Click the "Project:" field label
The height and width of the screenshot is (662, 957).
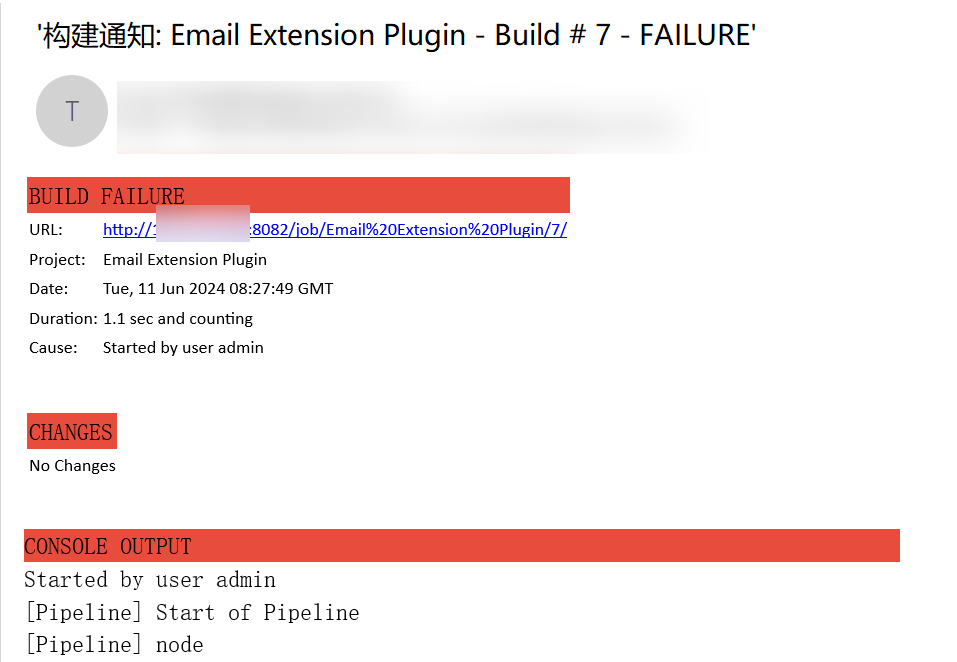point(58,260)
